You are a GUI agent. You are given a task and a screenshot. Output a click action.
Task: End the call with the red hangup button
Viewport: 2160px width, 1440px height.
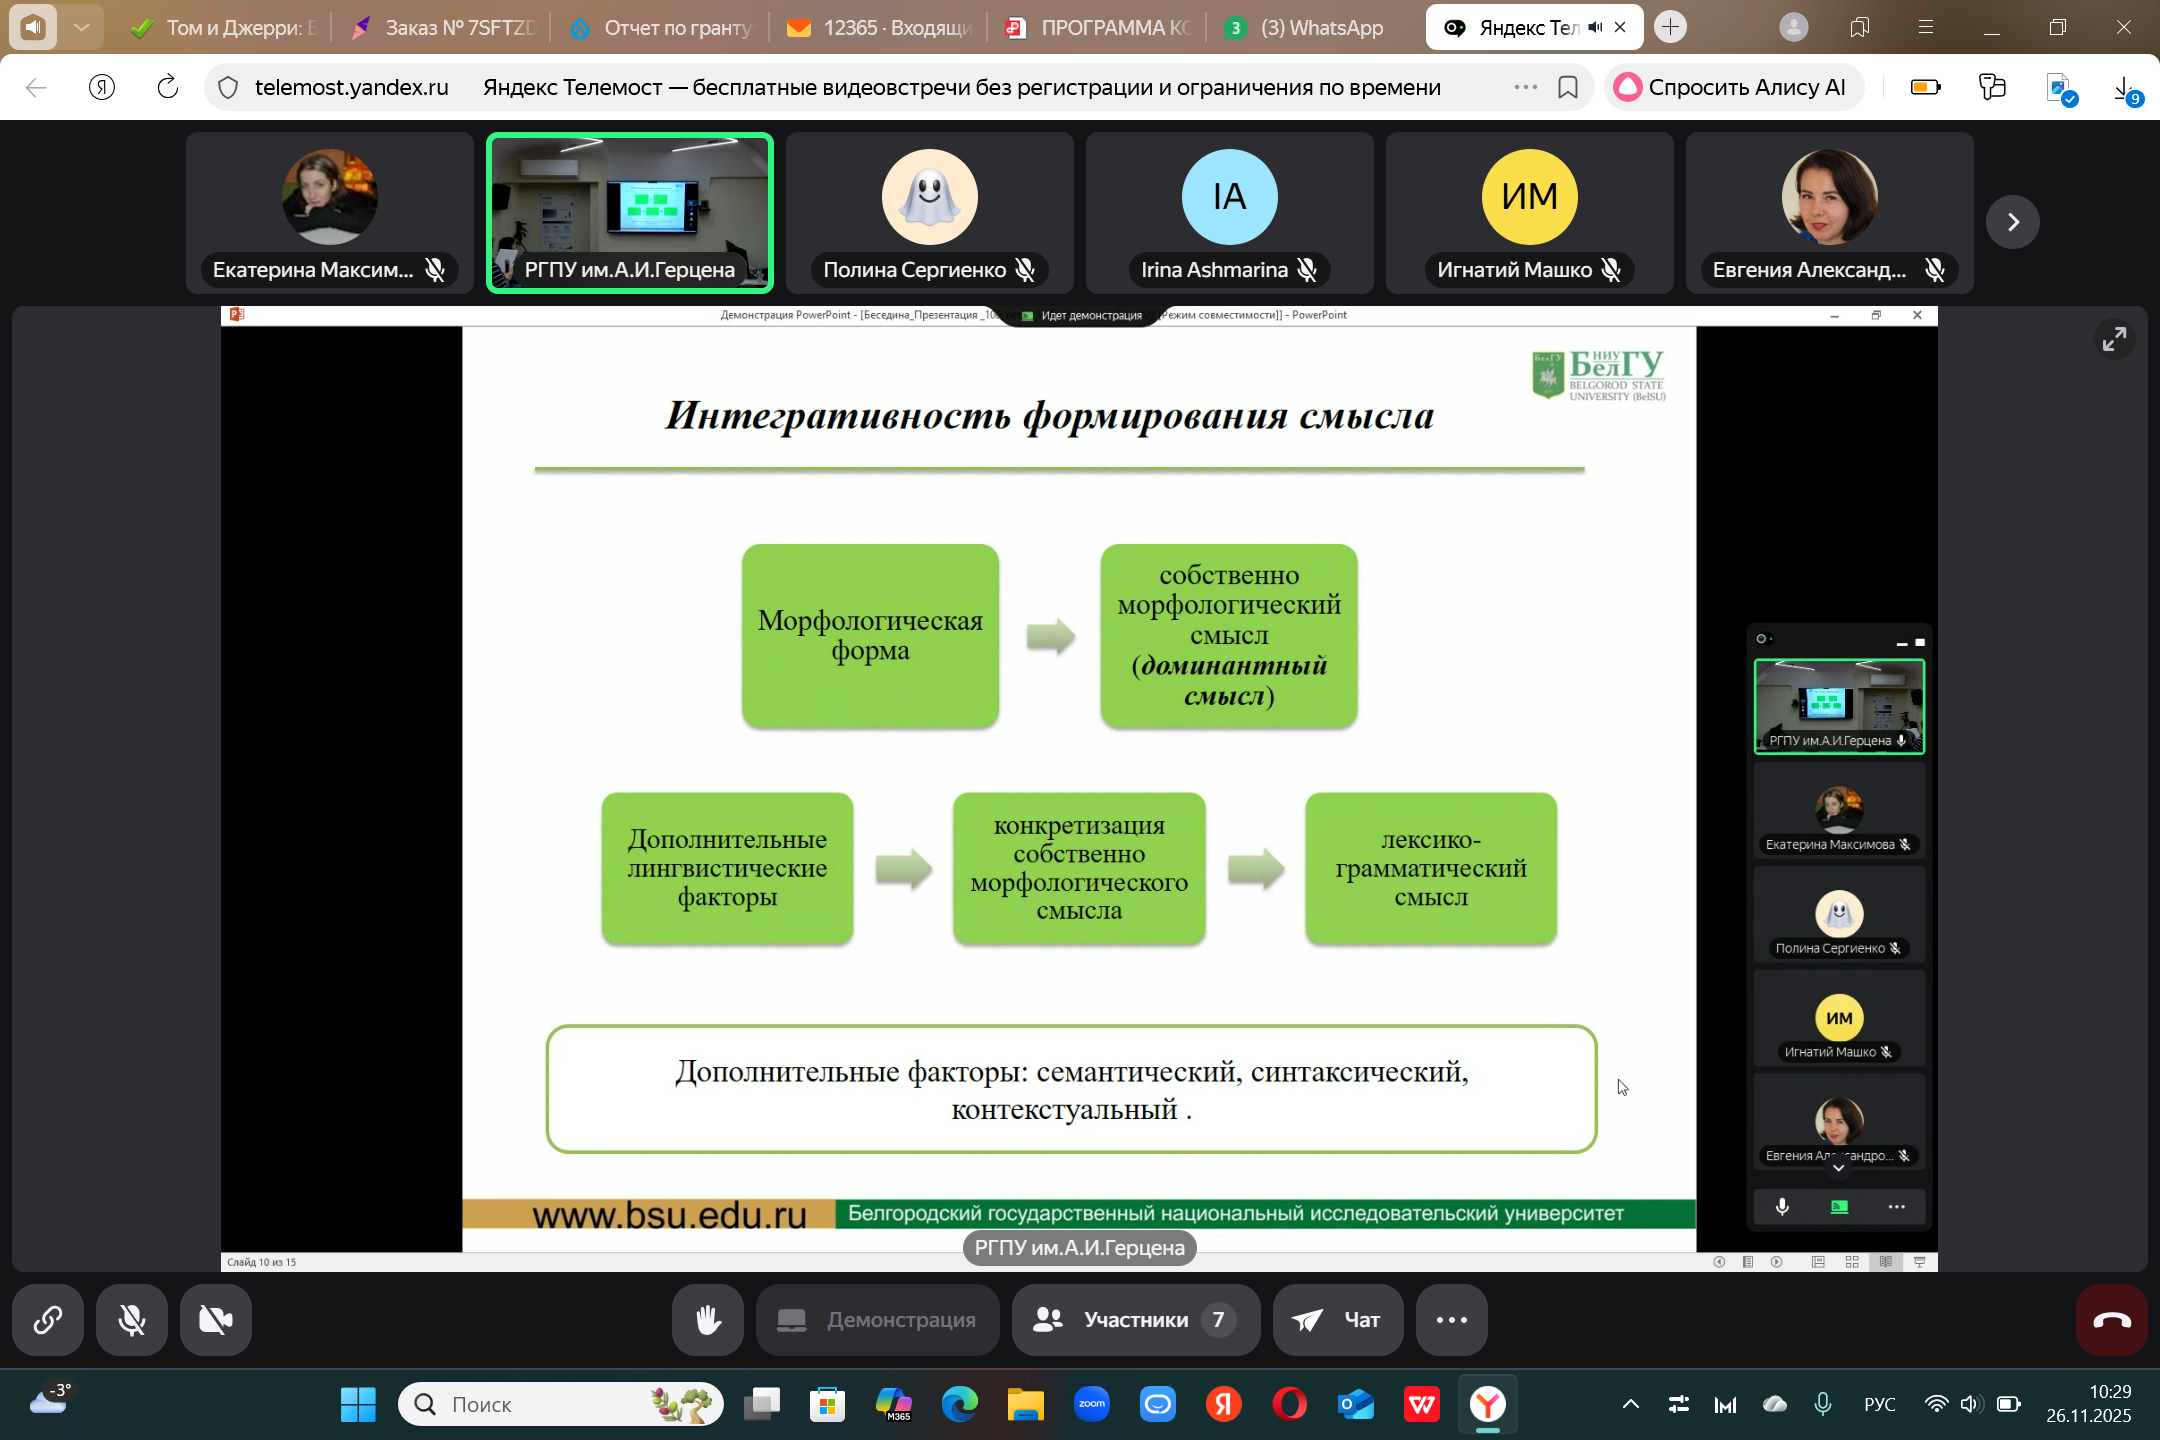coord(2111,1320)
